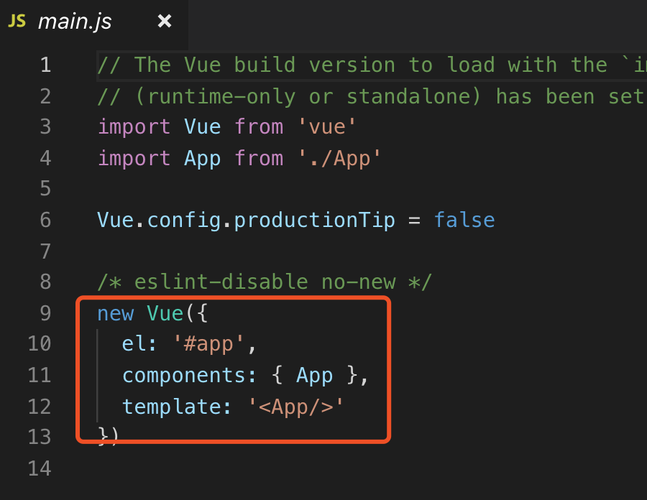The image size is (647, 500).
Task: Click the runtime-only comment on line 2
Action: click(372, 97)
